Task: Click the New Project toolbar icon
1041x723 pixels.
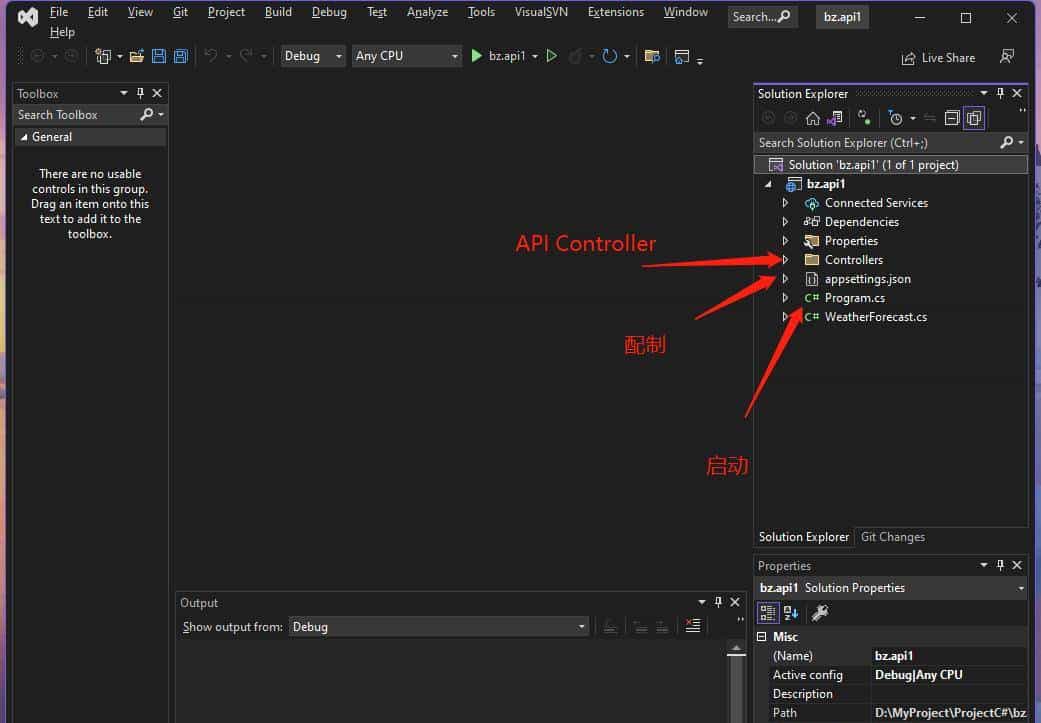Action: 102,56
